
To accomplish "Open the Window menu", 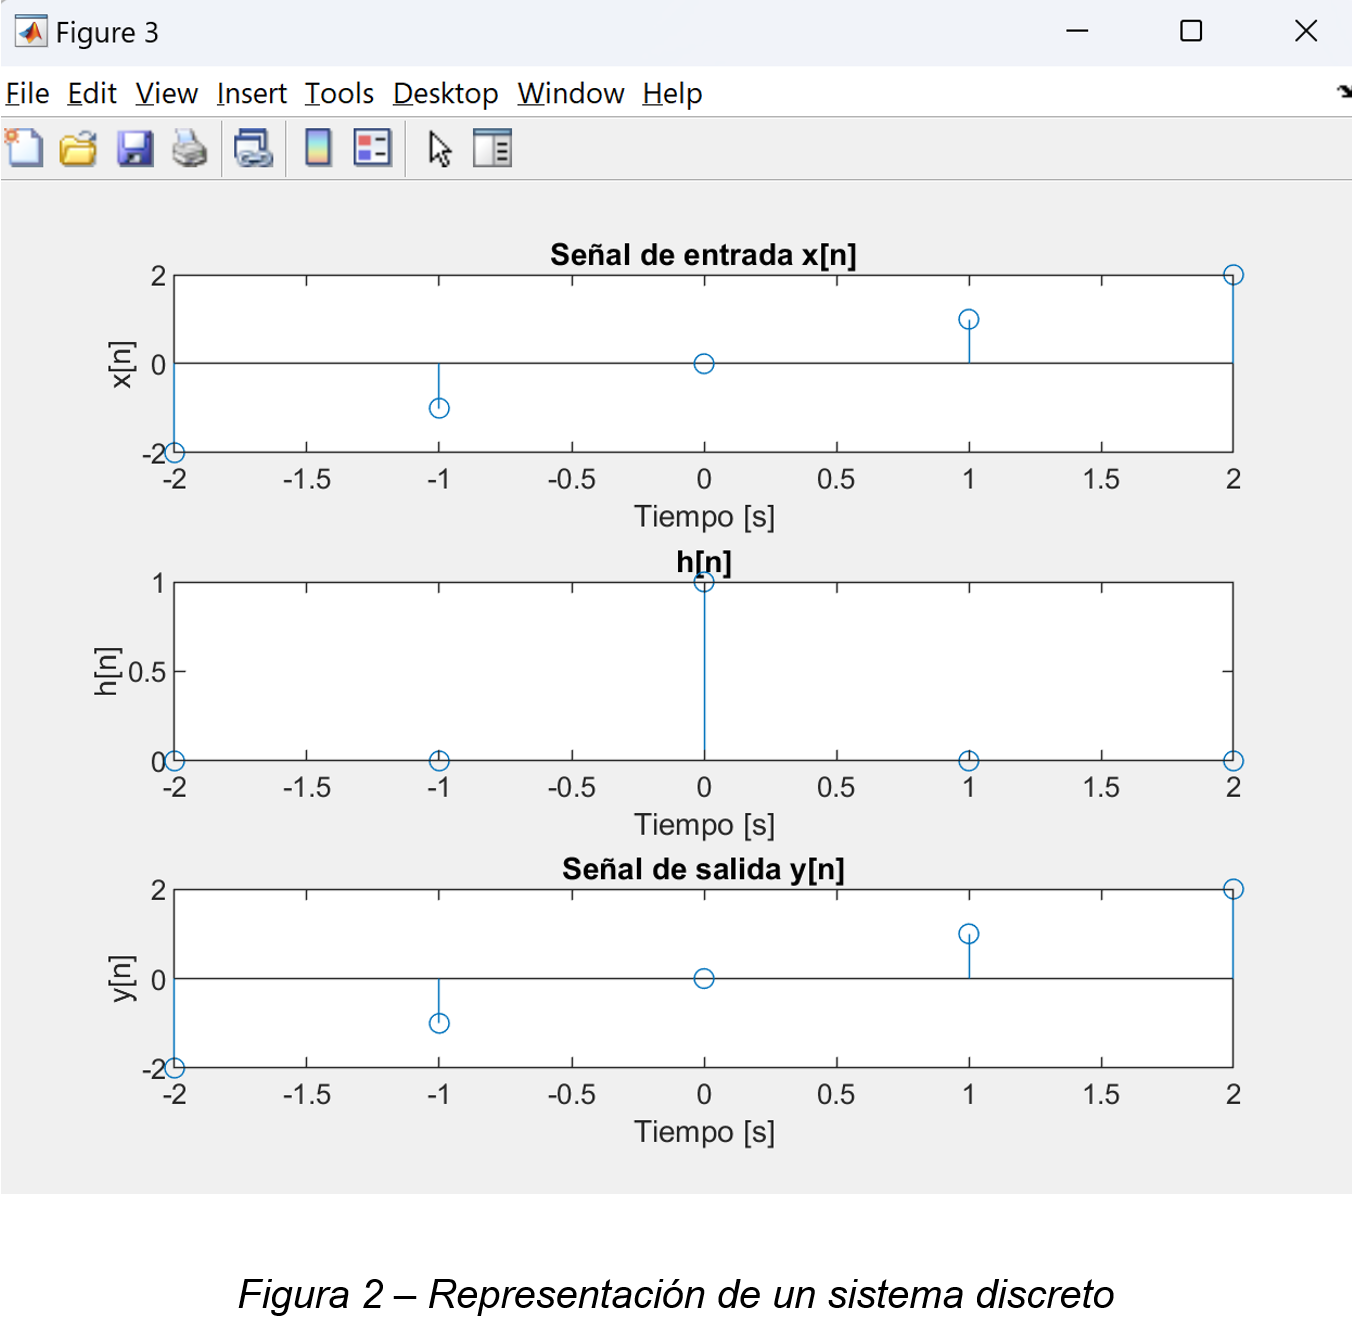I will point(571,94).
